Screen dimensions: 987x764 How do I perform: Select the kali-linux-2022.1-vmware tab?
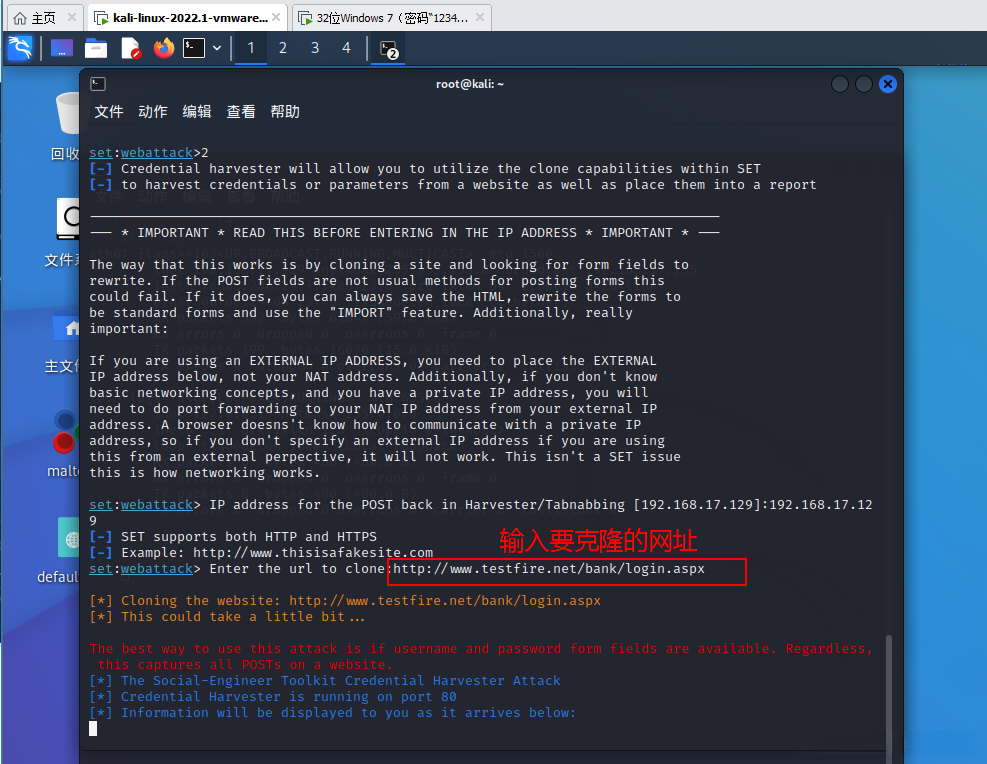189,18
